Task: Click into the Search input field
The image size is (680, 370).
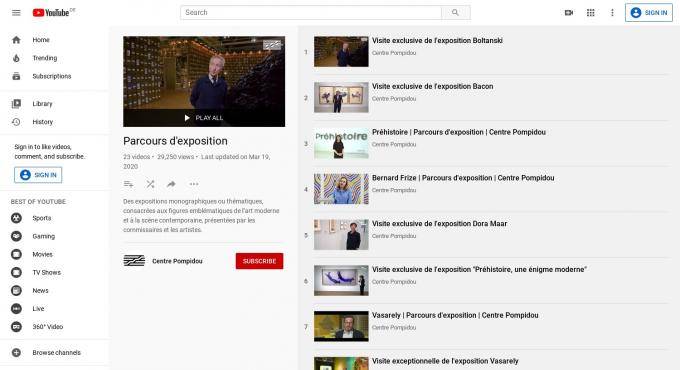Action: pyautogui.click(x=311, y=13)
